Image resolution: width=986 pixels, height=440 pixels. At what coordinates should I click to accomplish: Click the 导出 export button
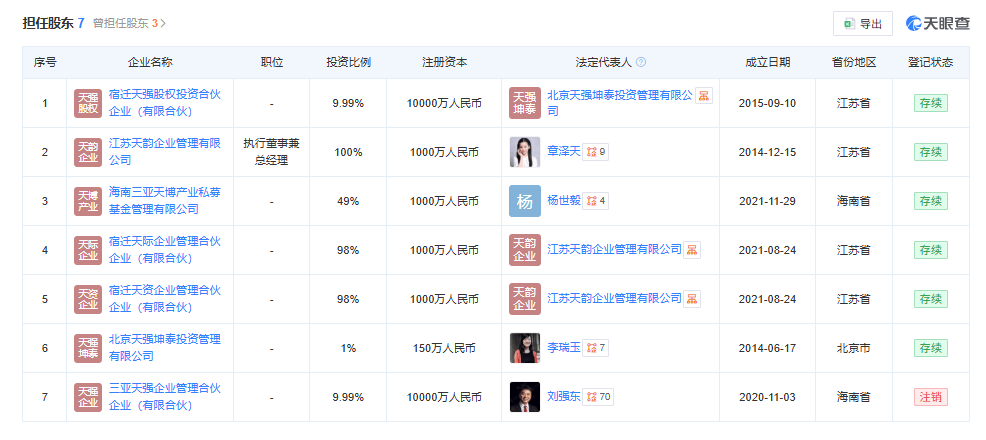(x=863, y=23)
